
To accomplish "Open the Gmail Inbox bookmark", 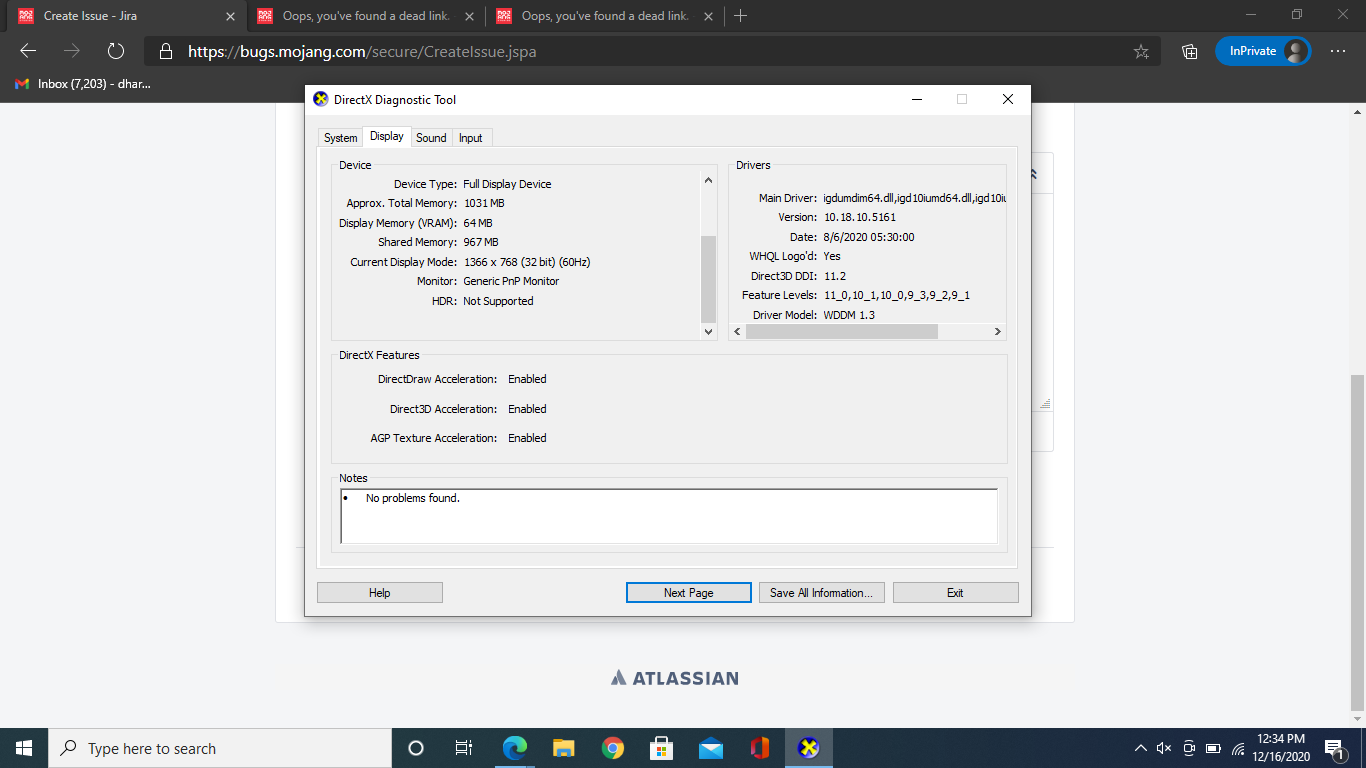I will coord(83,84).
